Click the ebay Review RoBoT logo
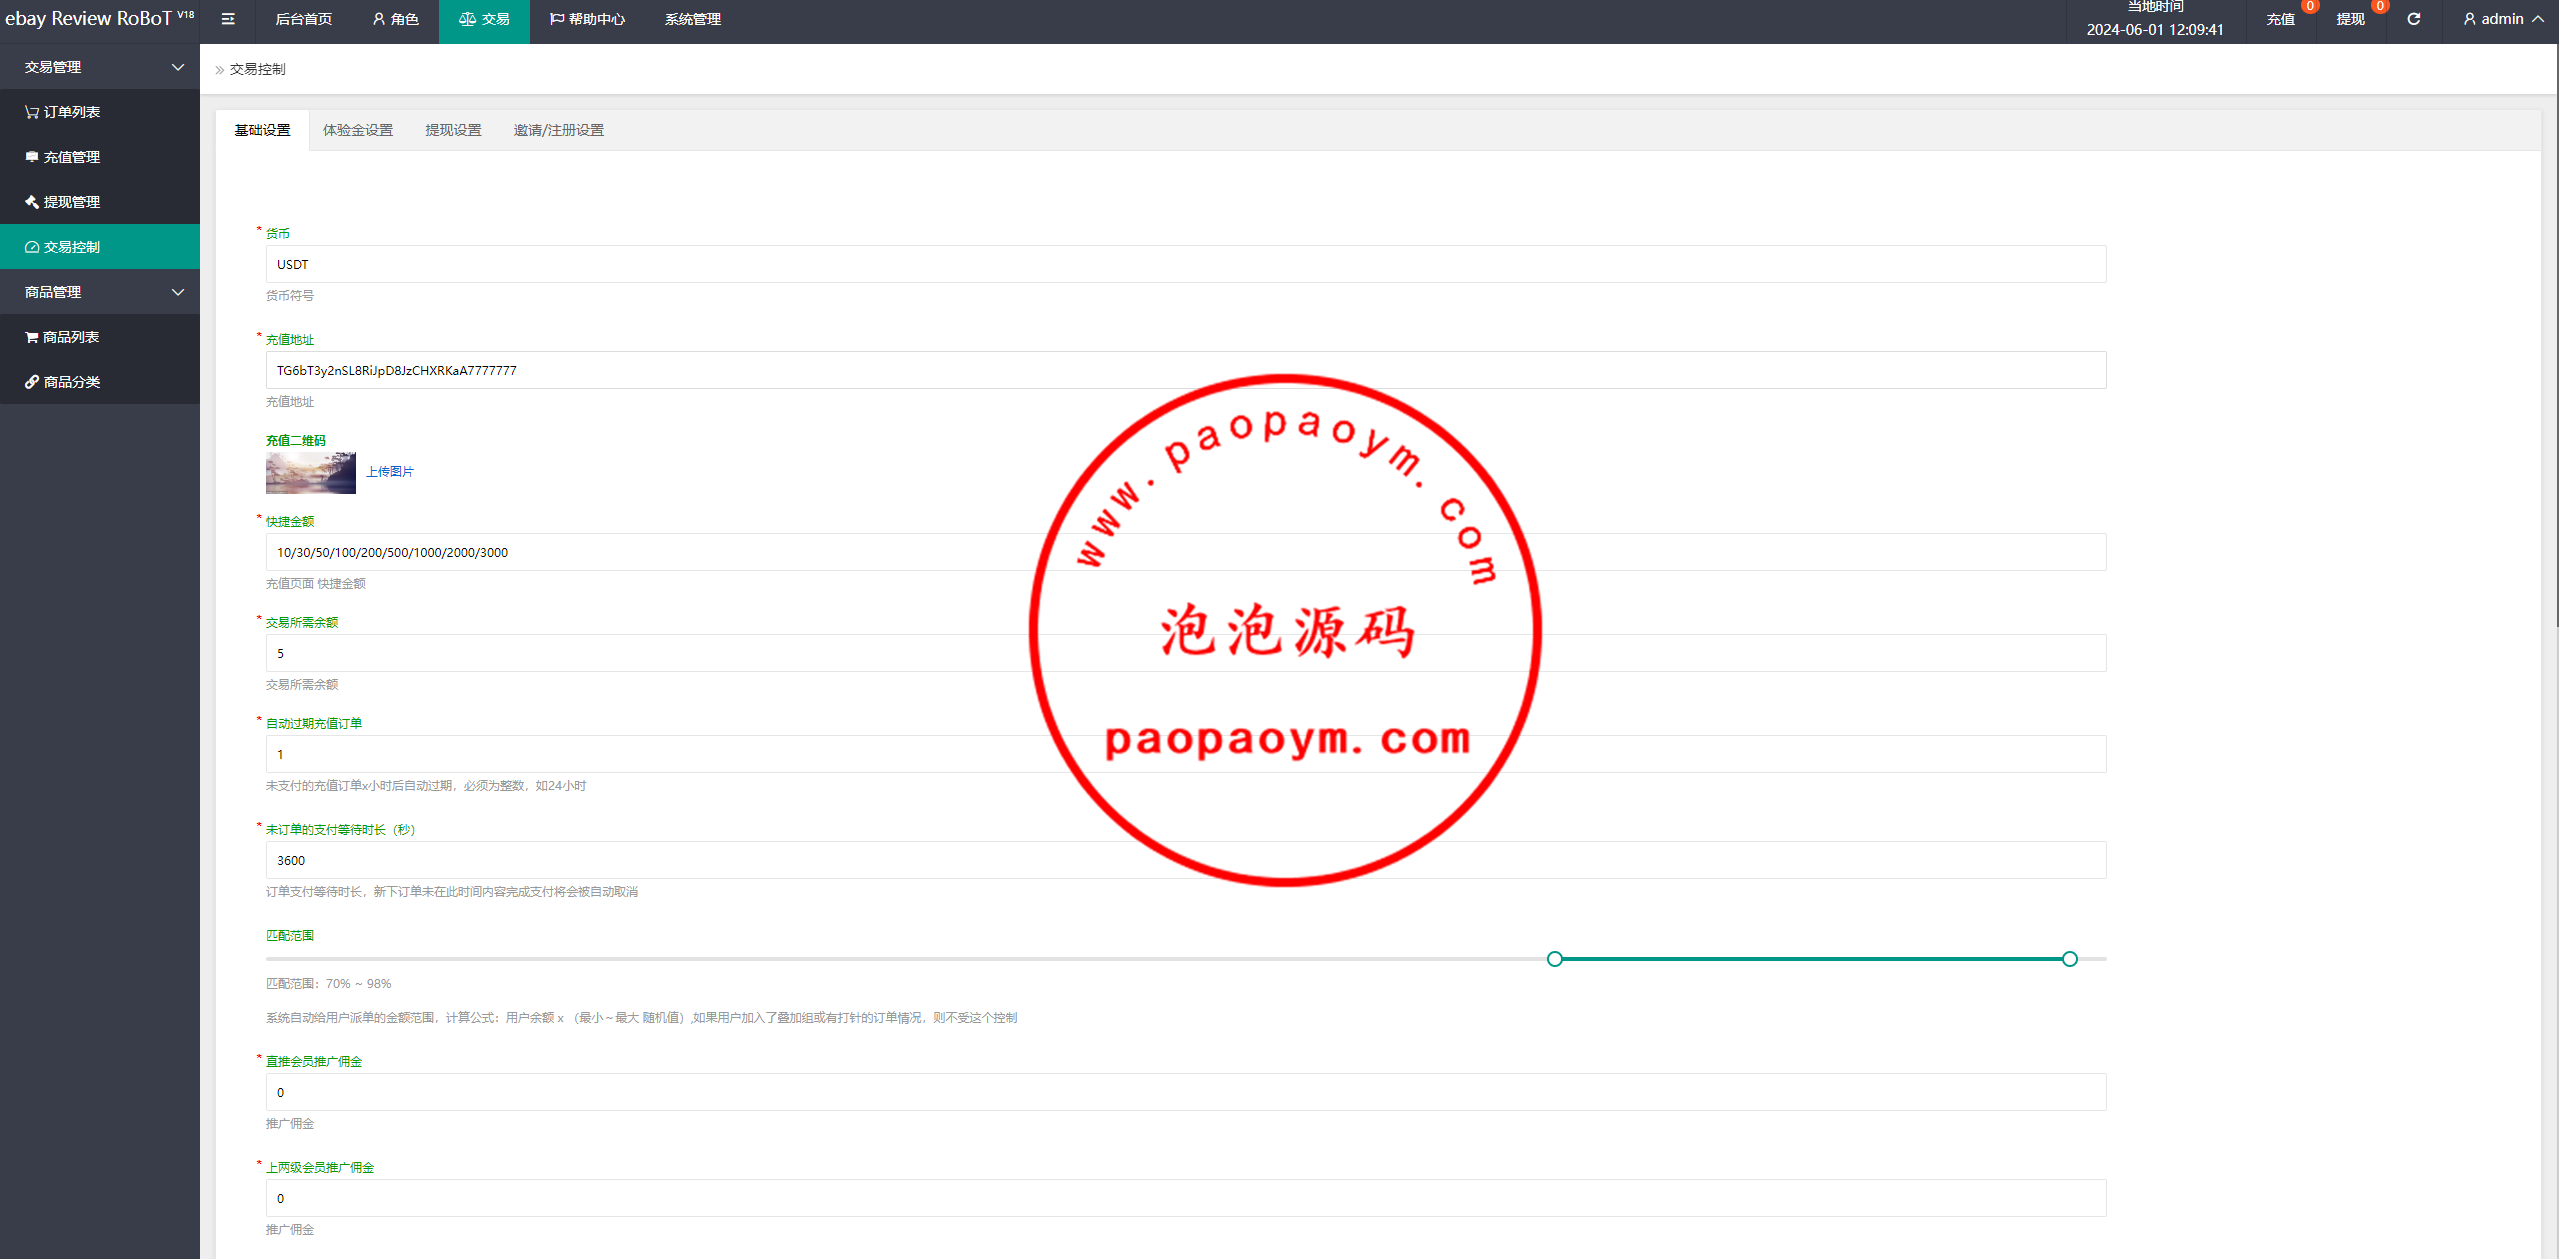This screenshot has height=1259, width=2559. coord(100,19)
